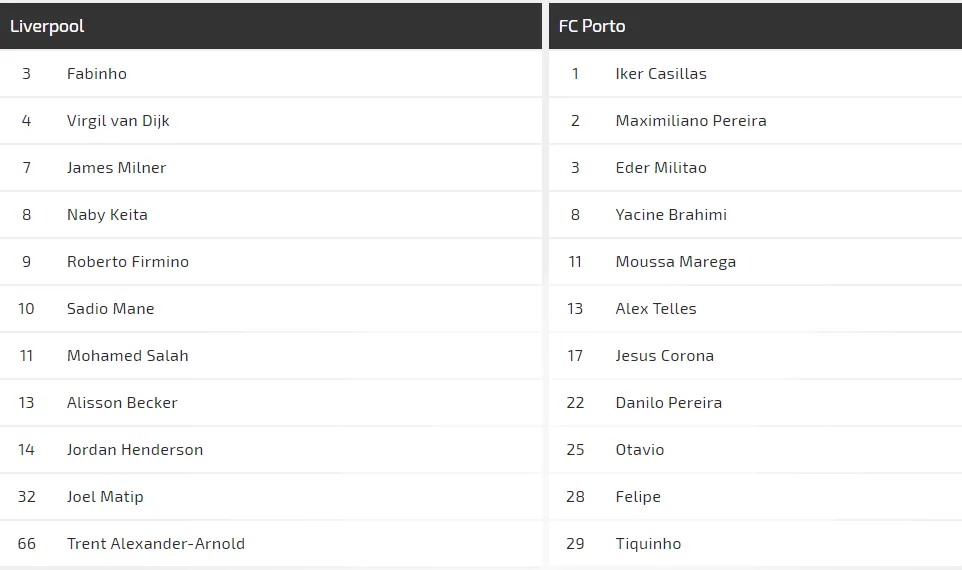Click Maximiliano Pereira's name
The width and height of the screenshot is (962, 570).
point(691,121)
